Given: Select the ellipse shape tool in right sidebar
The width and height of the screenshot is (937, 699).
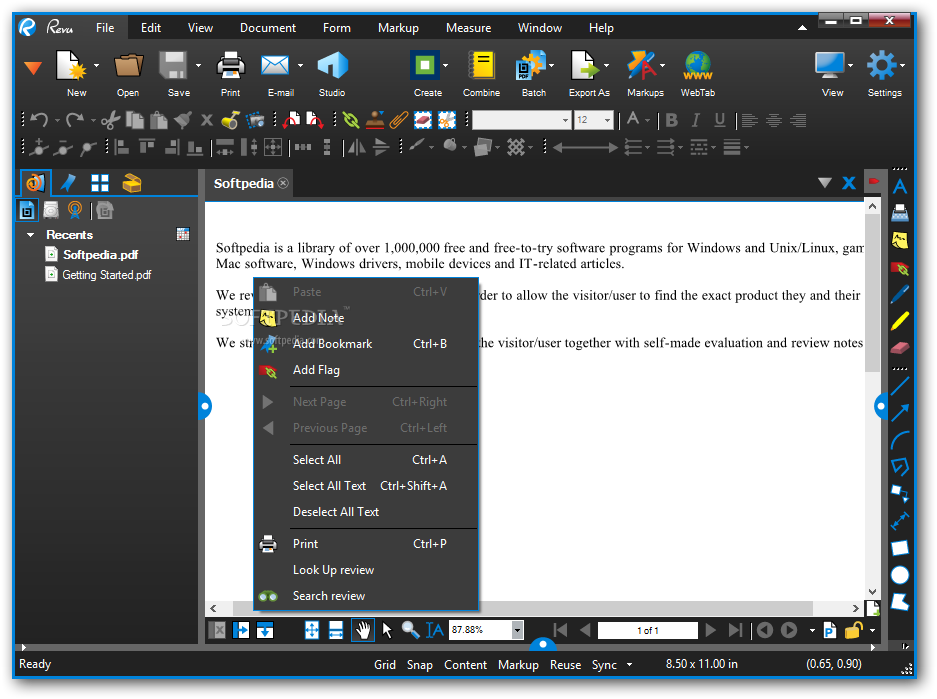Looking at the screenshot, I should click(900, 575).
